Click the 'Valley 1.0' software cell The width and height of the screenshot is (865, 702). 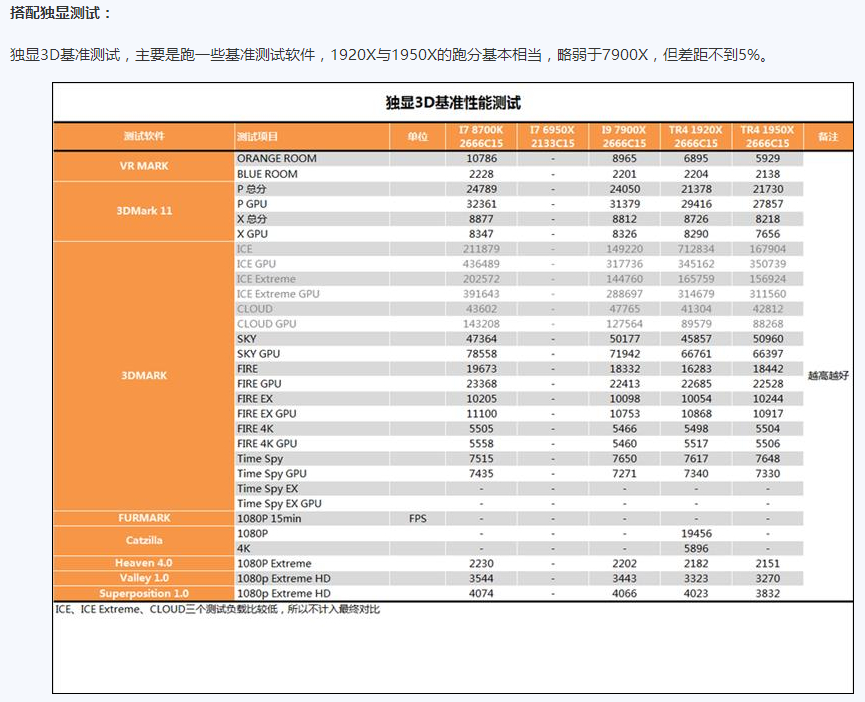(144, 578)
